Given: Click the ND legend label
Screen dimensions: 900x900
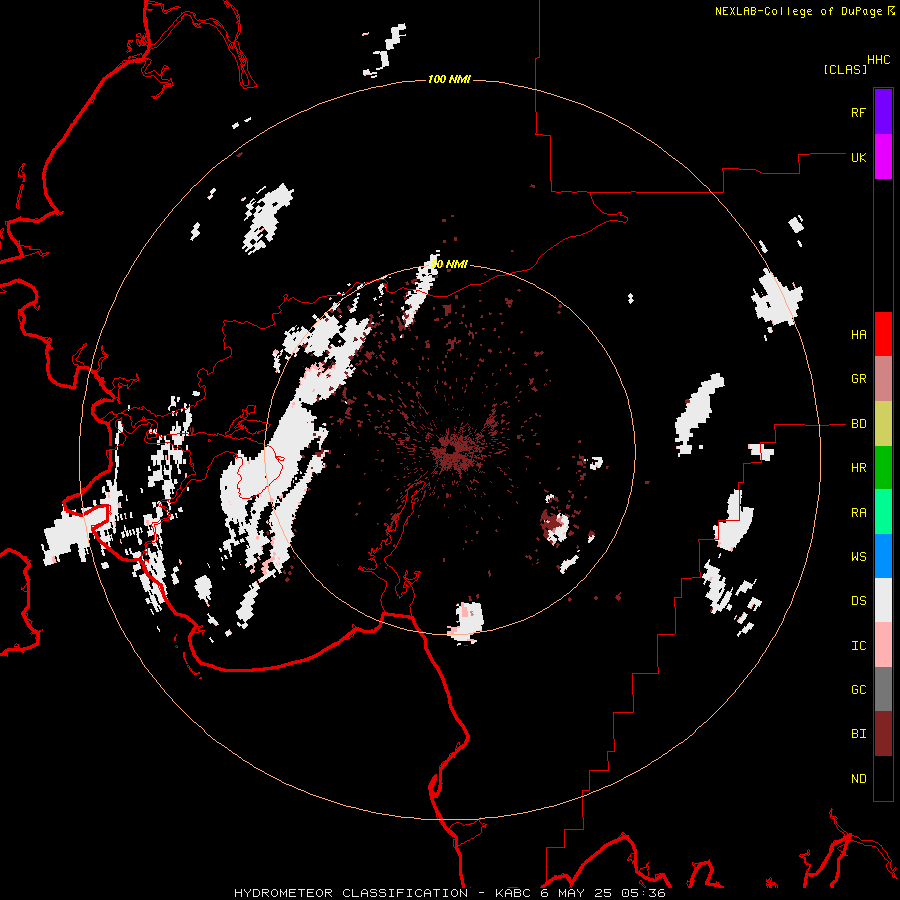Looking at the screenshot, I should point(859,779).
